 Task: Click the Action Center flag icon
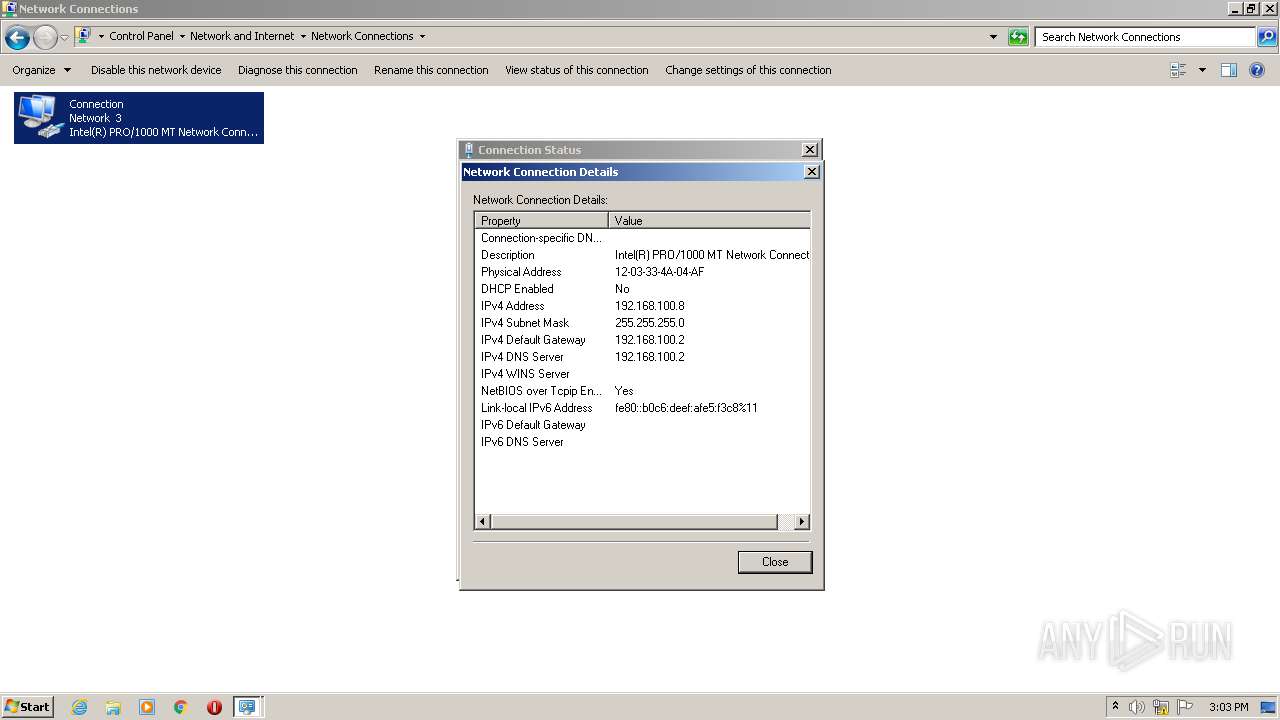tap(1185, 707)
